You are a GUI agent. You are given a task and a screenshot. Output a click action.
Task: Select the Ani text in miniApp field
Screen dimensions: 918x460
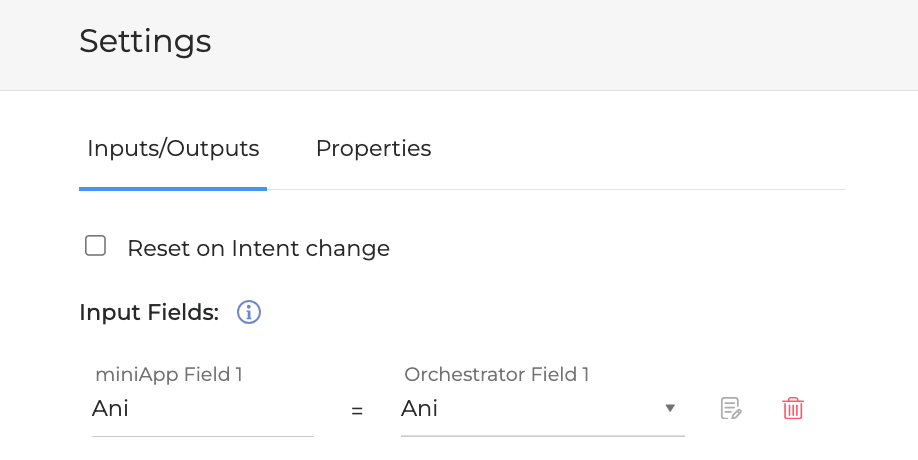tap(111, 409)
